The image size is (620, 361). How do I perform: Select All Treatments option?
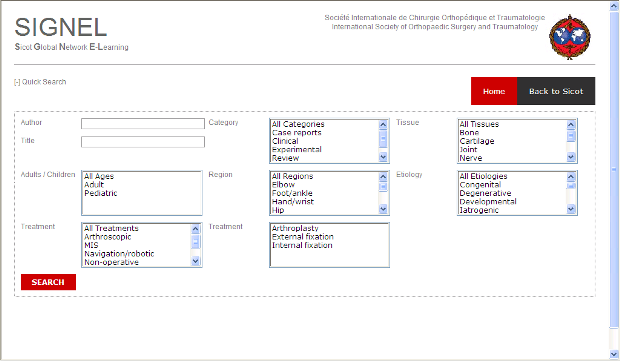point(111,229)
